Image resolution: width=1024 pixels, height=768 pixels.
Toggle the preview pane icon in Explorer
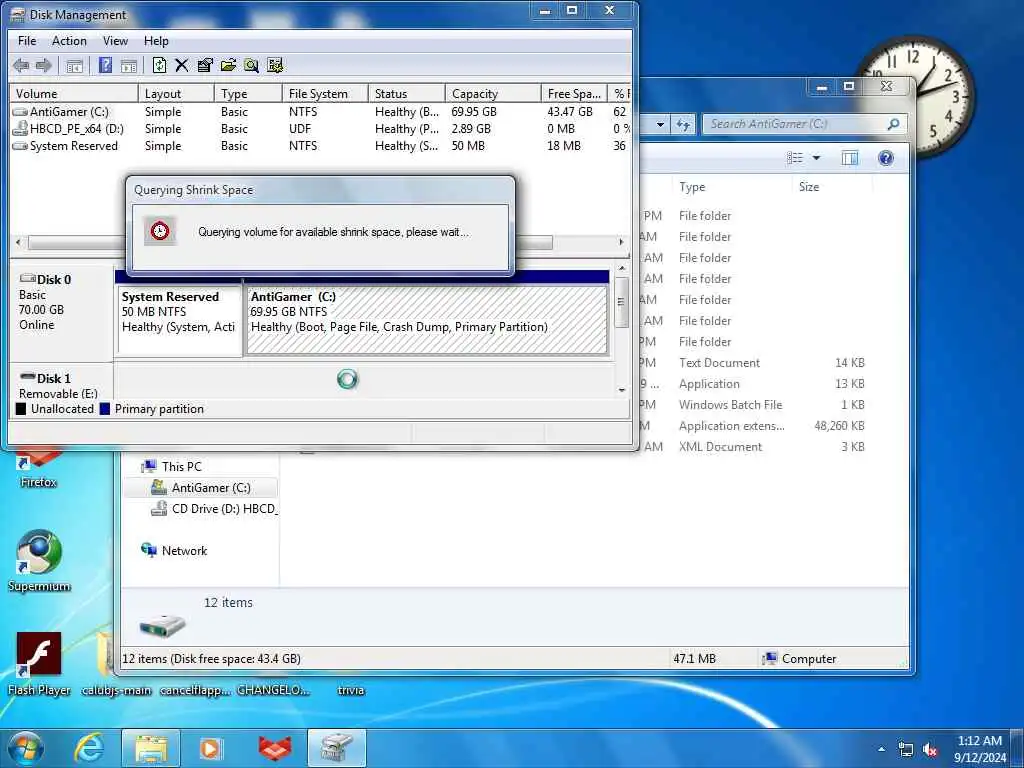[x=850, y=158]
